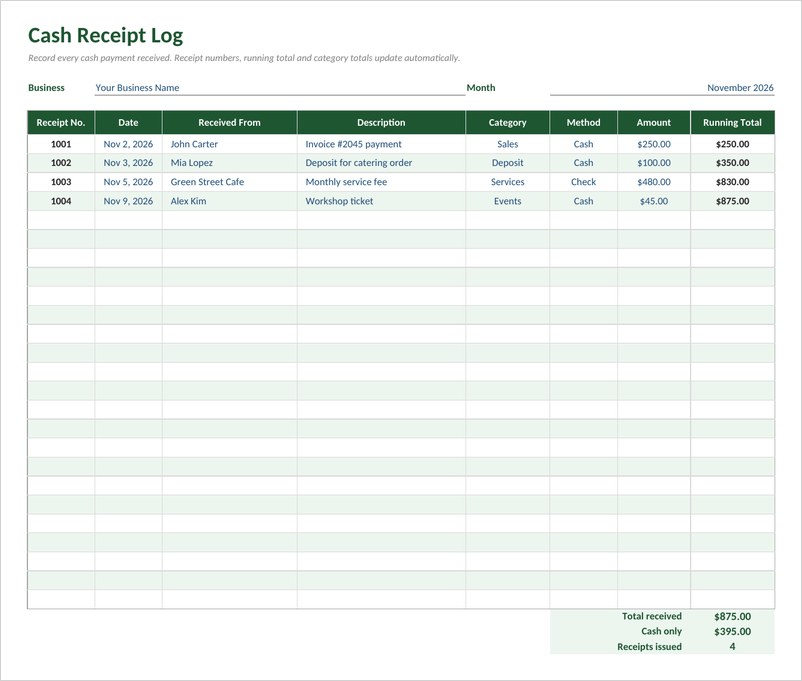802x681 pixels.
Task: Click the $100.00 amount cell
Action: pyautogui.click(x=654, y=163)
